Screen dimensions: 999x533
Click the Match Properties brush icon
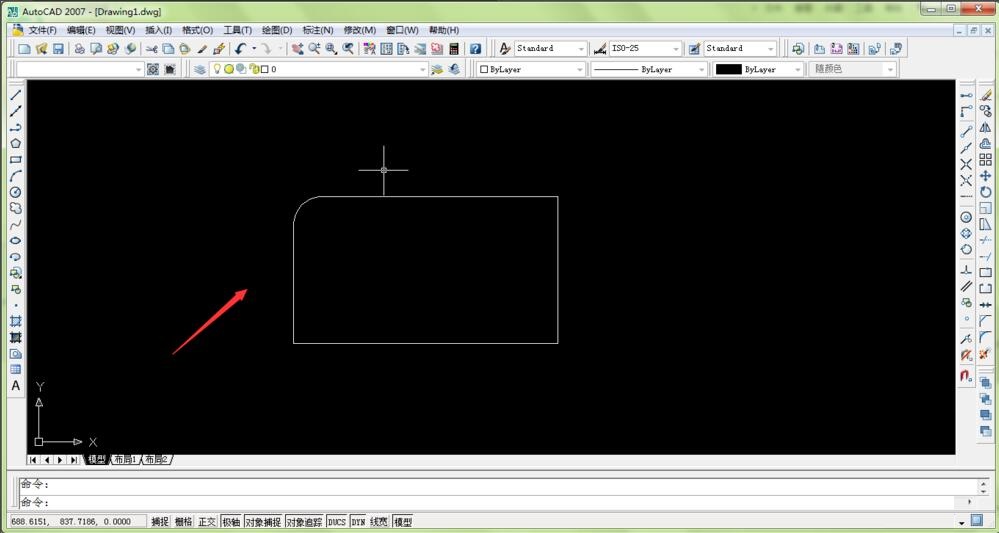tap(202, 48)
